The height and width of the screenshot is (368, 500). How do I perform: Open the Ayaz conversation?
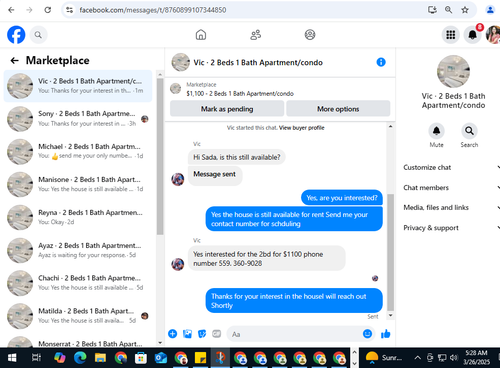click(x=78, y=250)
